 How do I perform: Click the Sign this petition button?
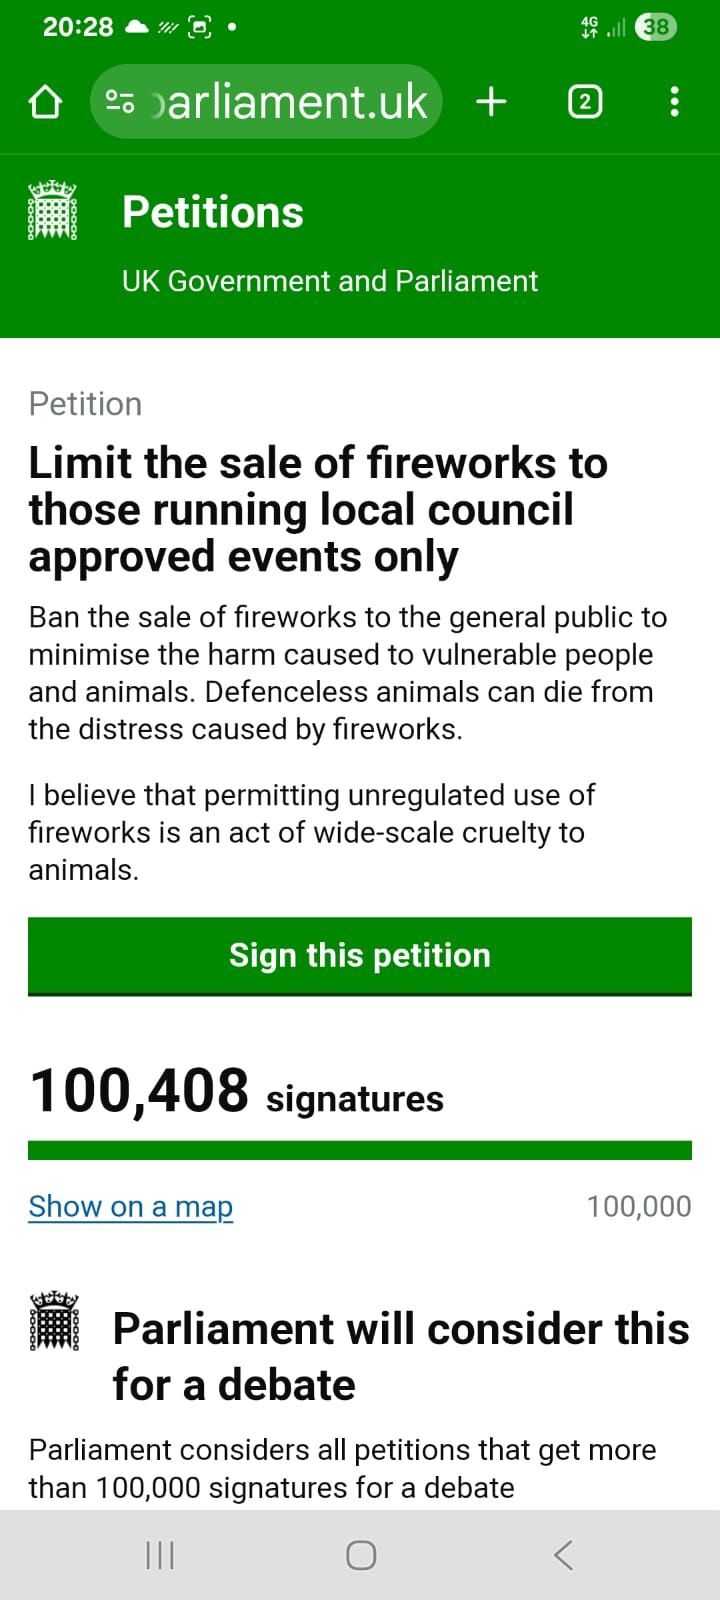click(360, 955)
